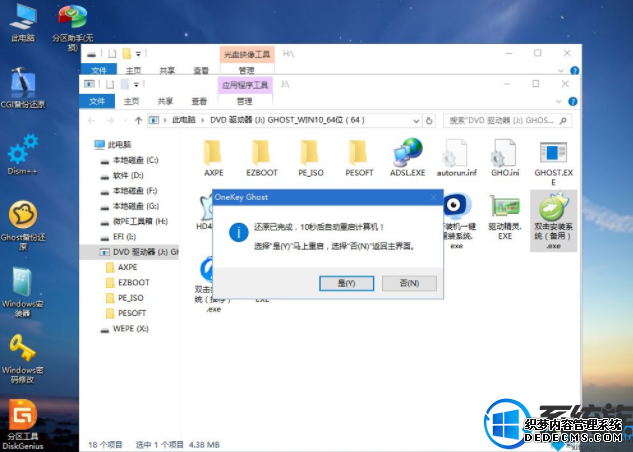
Task: Open the Windows安装器 desktop icon
Action: click(x=23, y=291)
